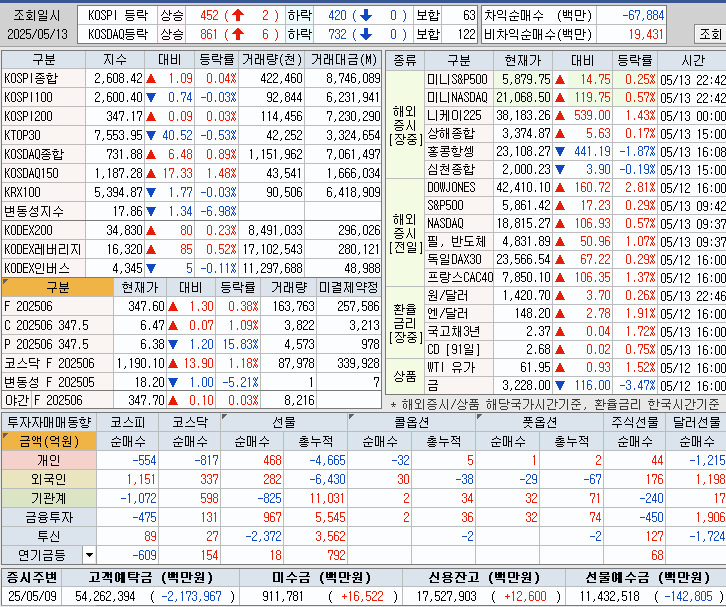Click the 엔/달러 row name
Viewport: 726px width, 607px height.
447,313
